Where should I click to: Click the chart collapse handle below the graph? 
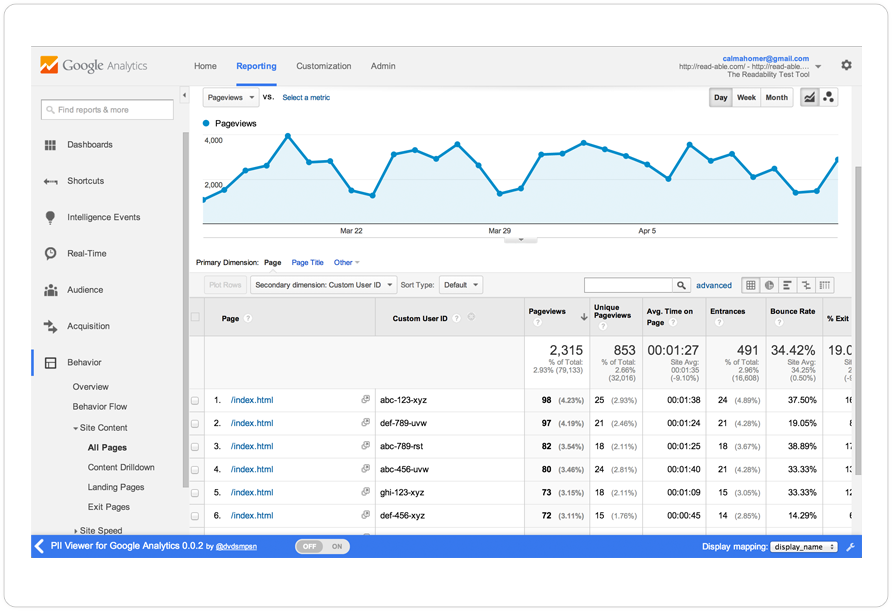[521, 240]
